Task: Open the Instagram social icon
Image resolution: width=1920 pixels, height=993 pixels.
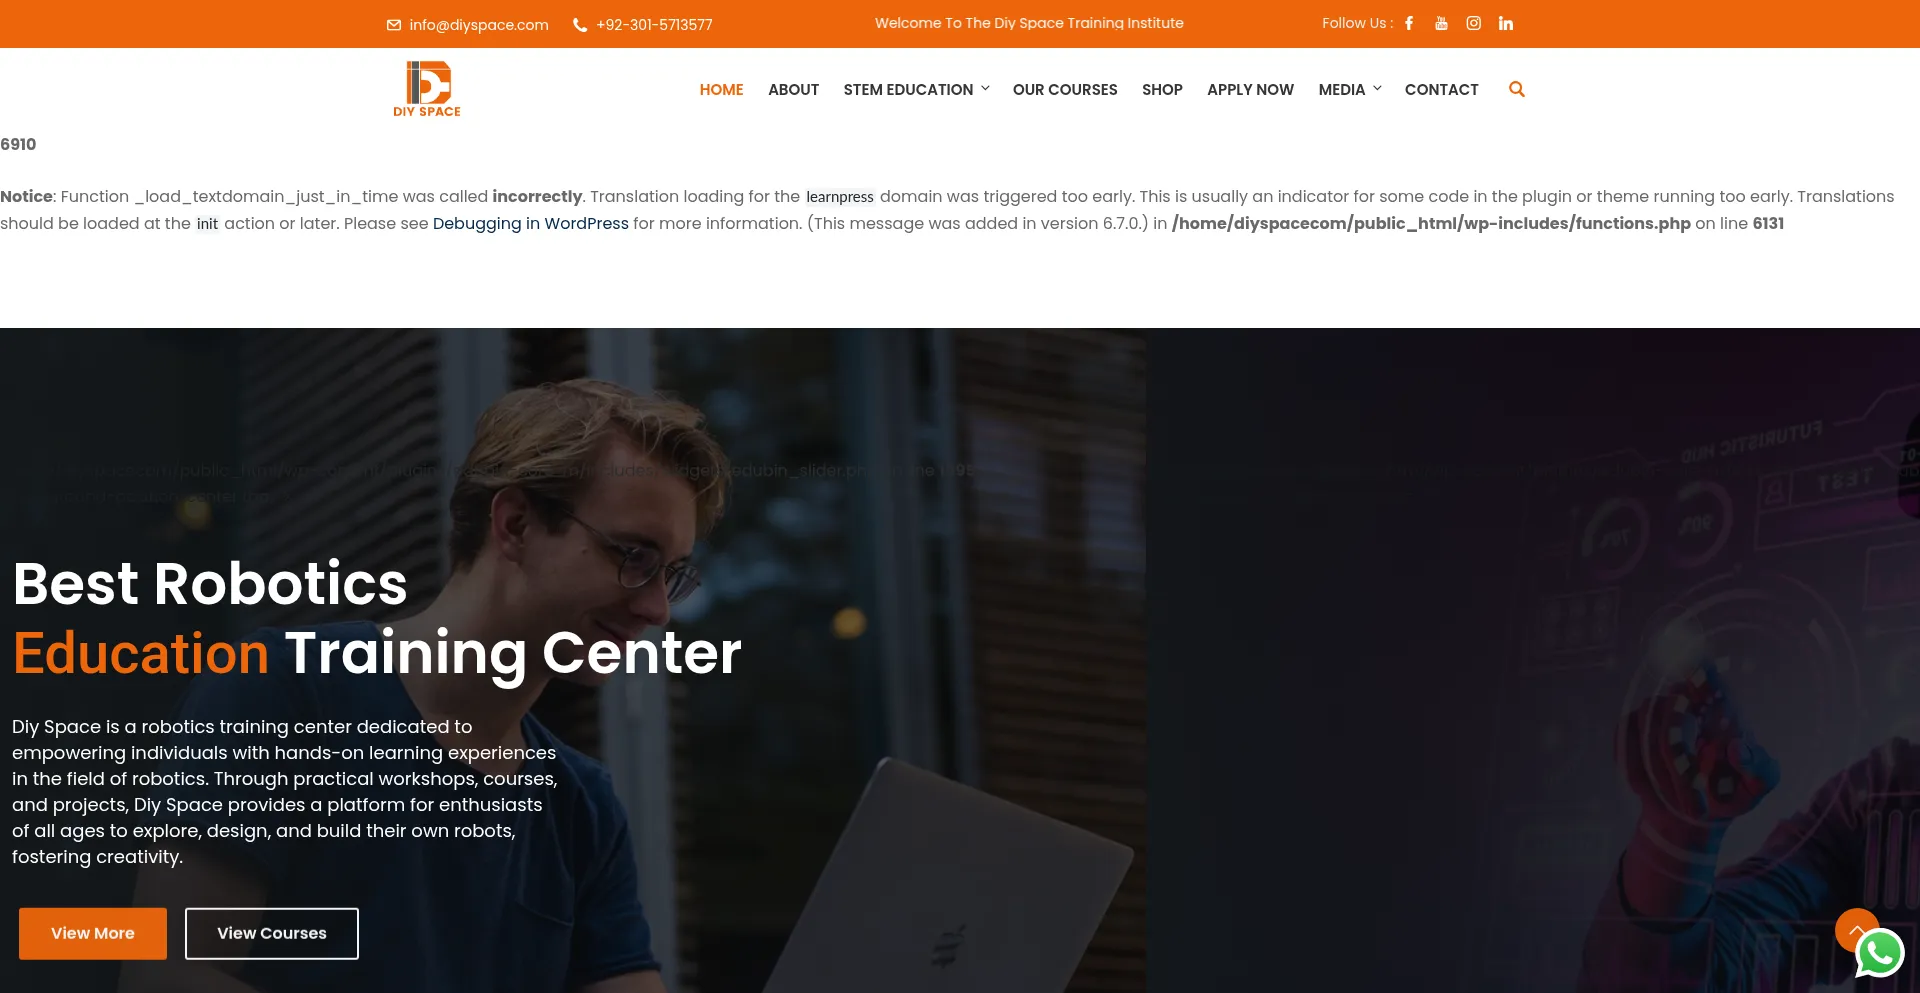Action: pos(1473,23)
